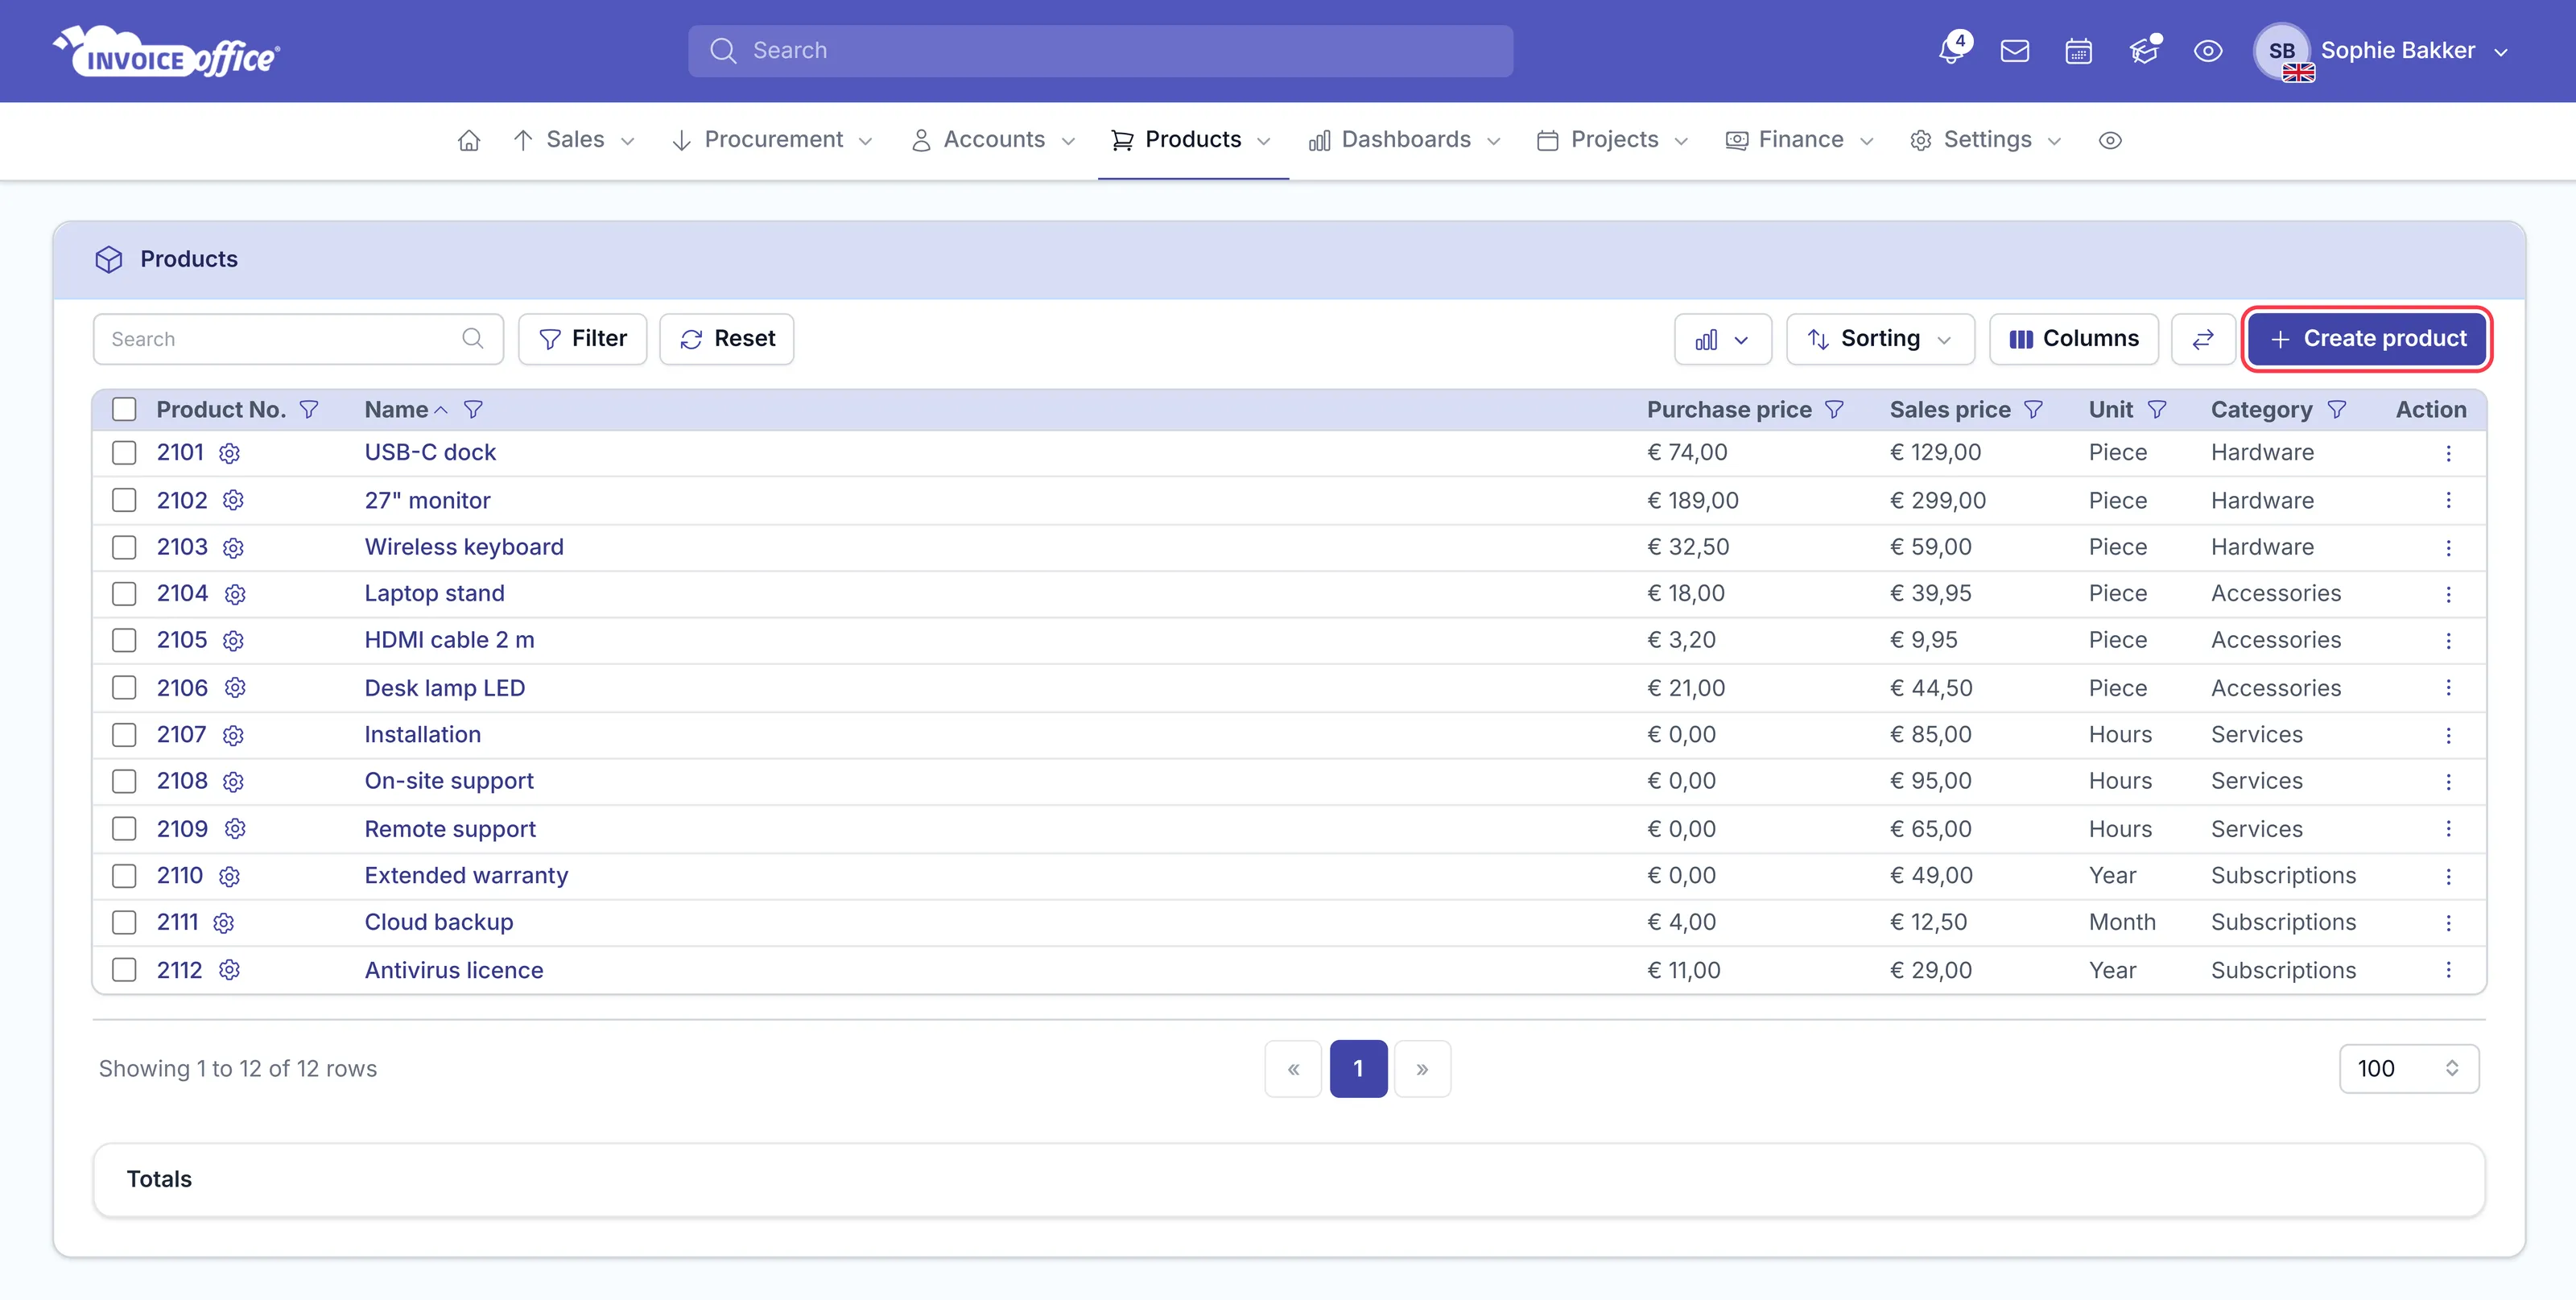Click the gear icon next to 2112

click(x=229, y=970)
